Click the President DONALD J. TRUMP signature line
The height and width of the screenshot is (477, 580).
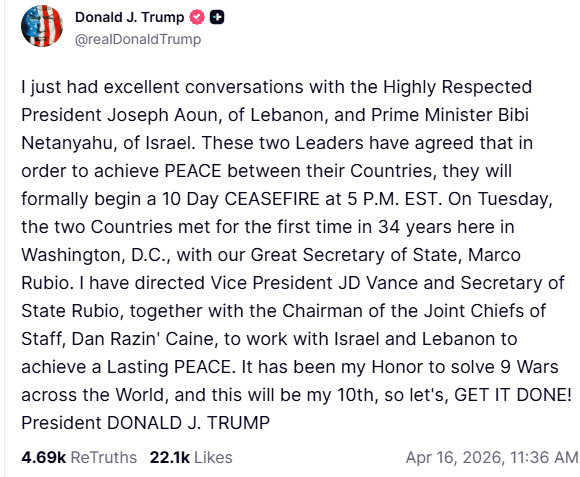click(146, 423)
